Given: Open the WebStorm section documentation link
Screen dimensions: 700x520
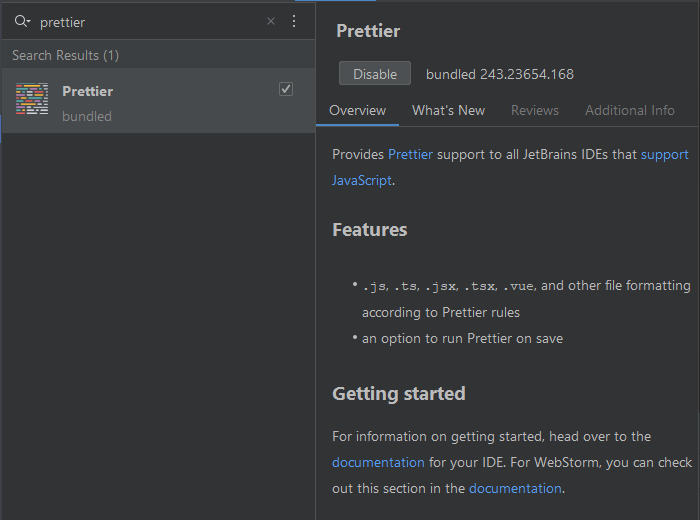Looking at the screenshot, I should click(515, 488).
